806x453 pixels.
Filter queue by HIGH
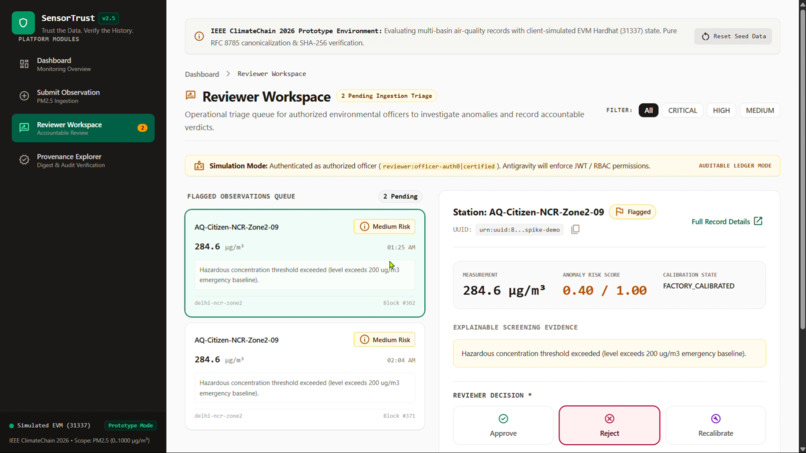pos(721,111)
